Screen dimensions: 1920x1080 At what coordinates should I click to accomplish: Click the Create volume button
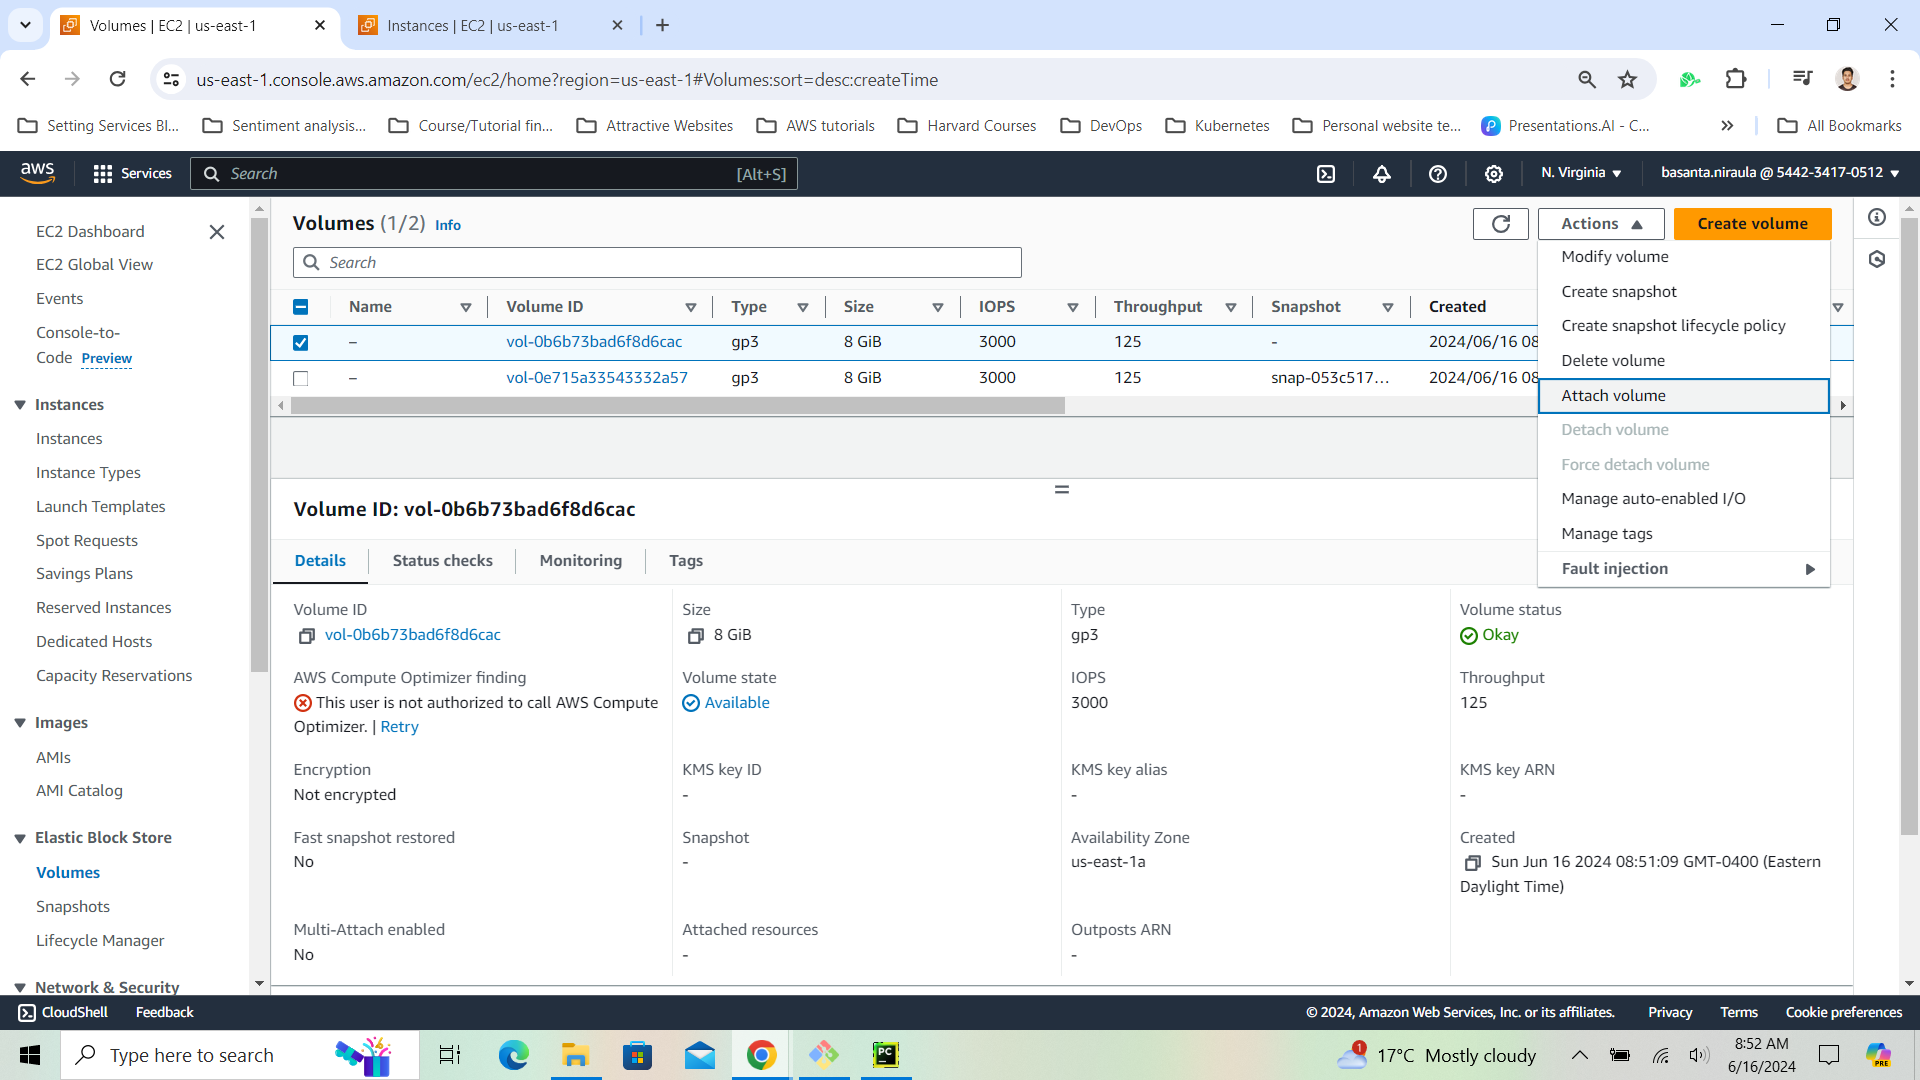(1752, 224)
